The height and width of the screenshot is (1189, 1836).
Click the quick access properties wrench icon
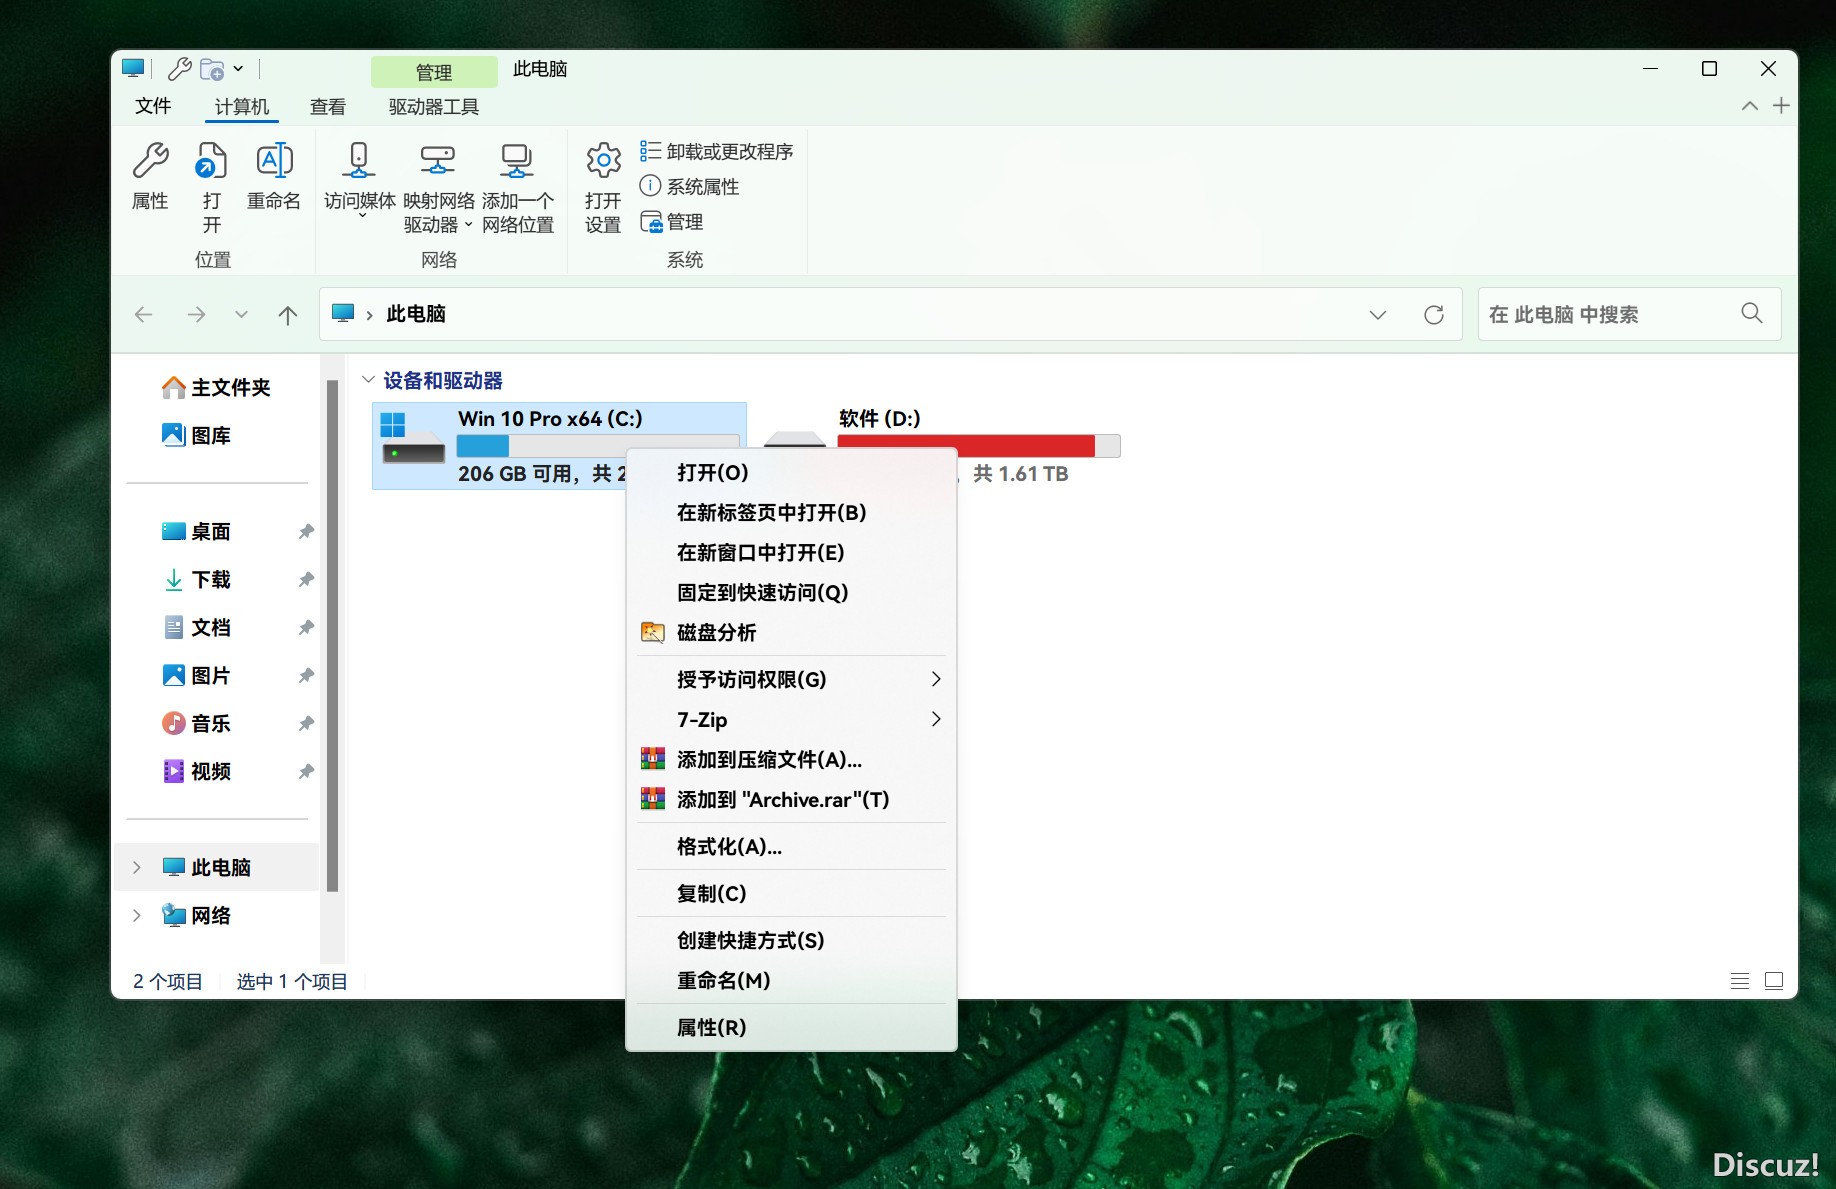pyautogui.click(x=180, y=68)
